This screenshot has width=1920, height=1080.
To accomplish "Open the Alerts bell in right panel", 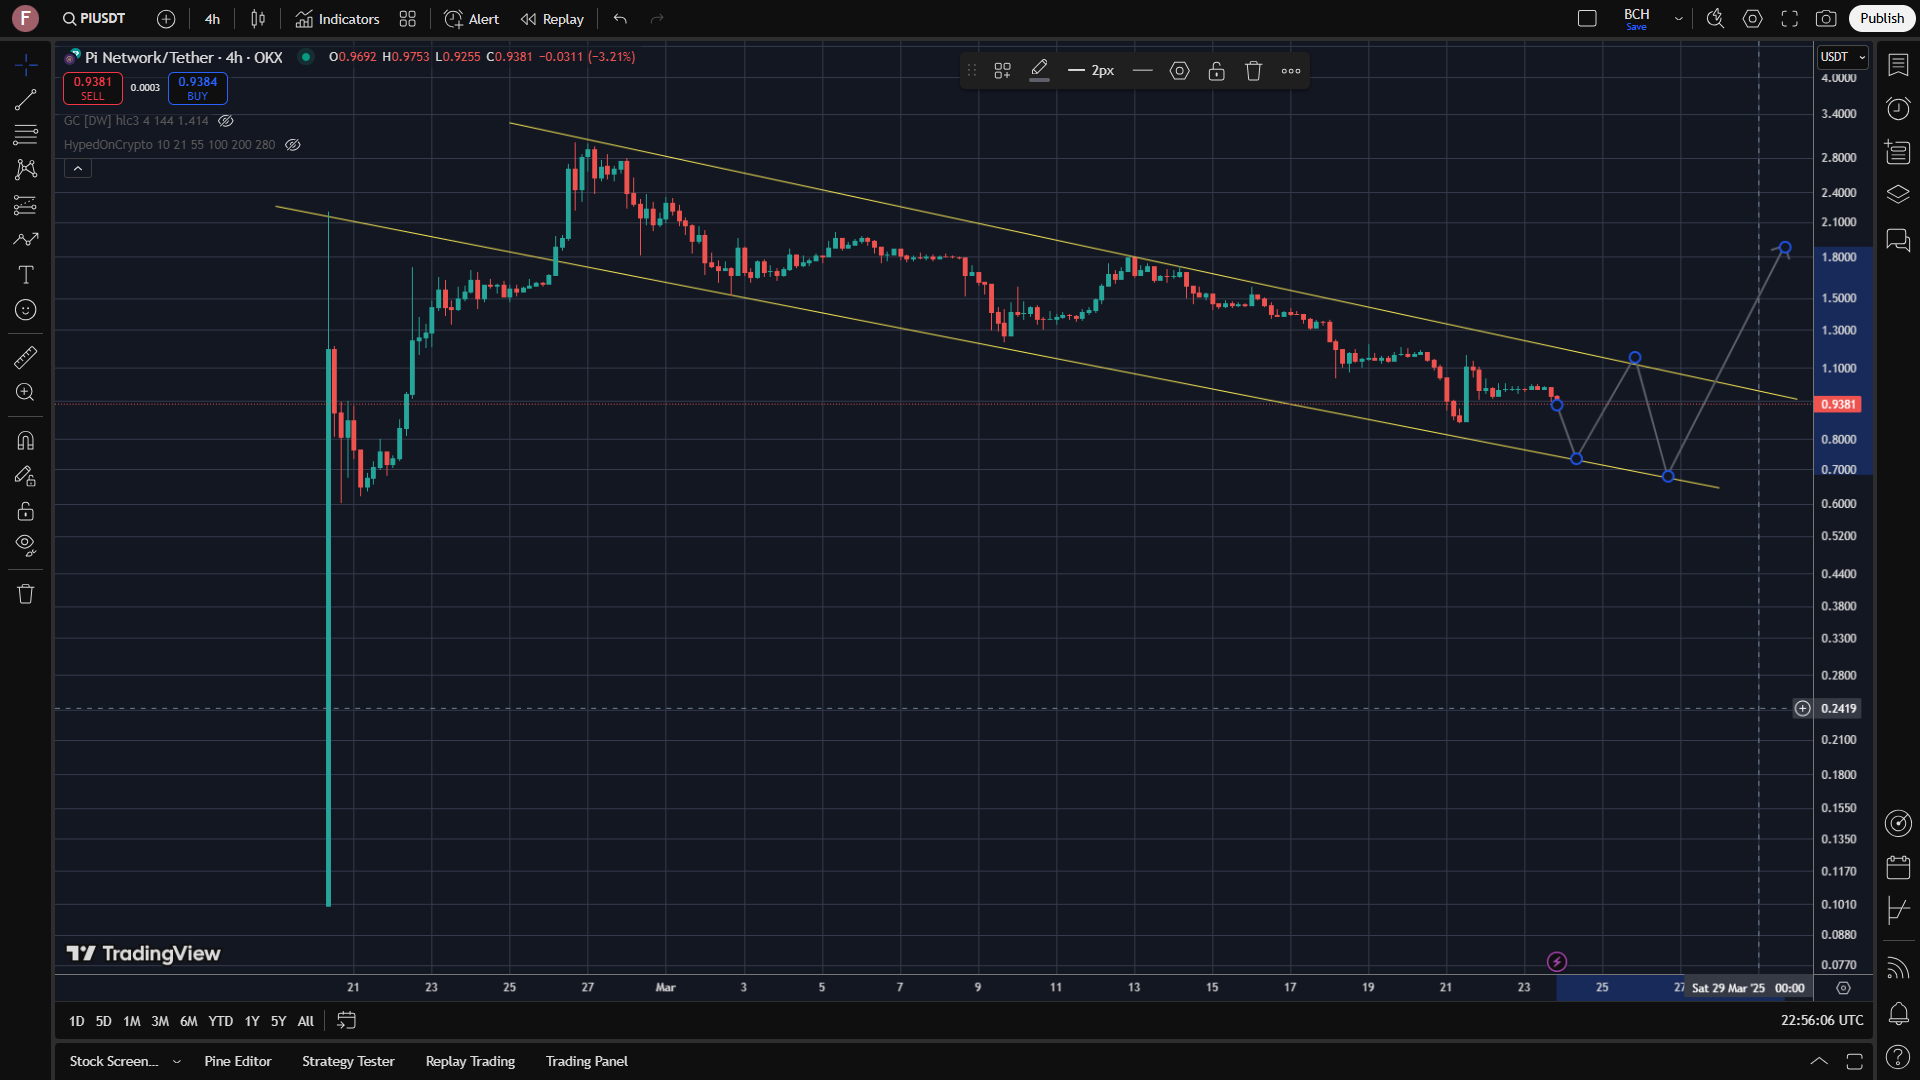I will point(1898,1014).
